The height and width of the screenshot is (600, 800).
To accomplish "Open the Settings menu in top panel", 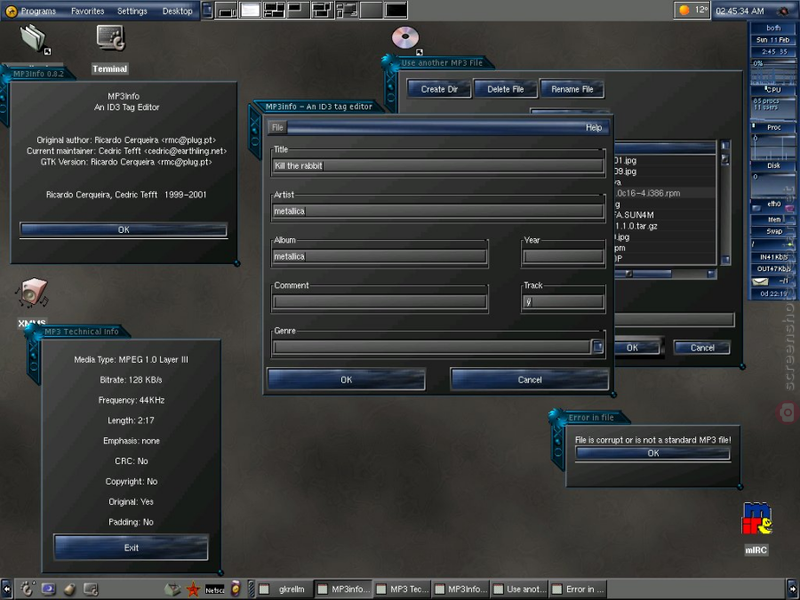I will click(132, 11).
